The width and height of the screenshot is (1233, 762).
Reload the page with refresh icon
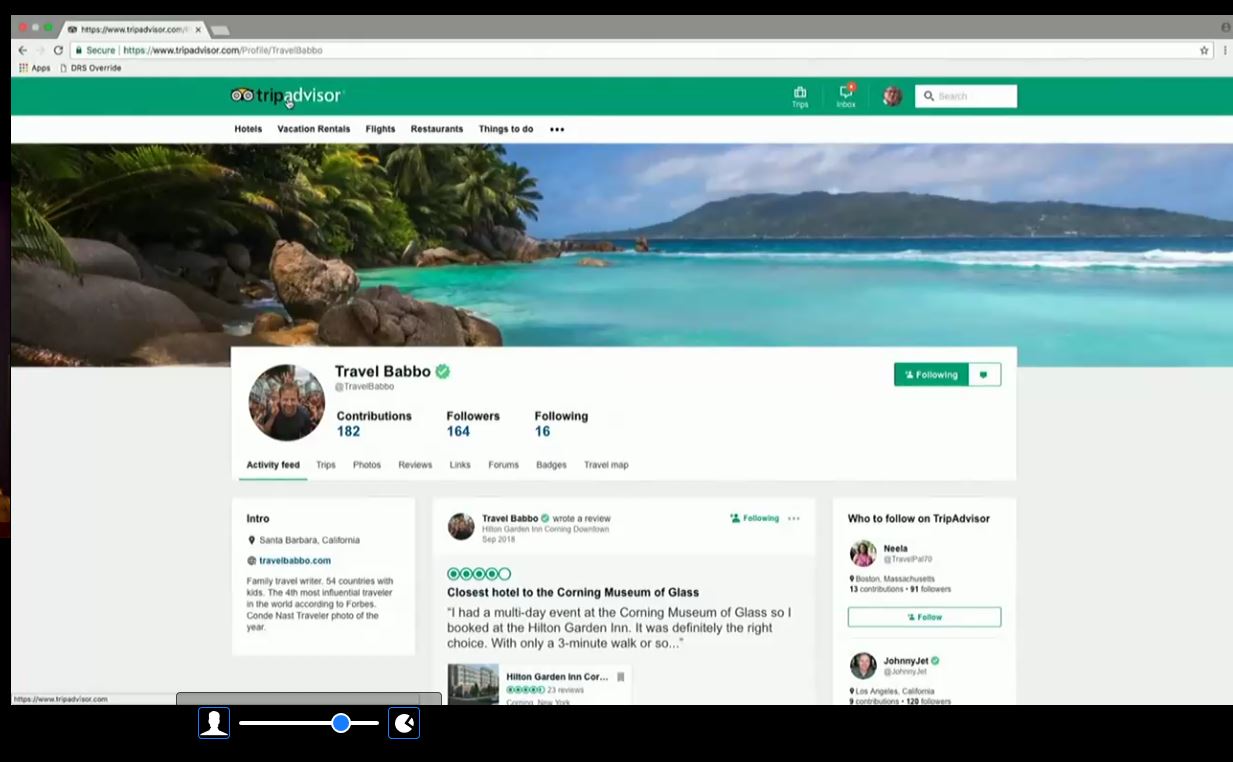point(58,50)
